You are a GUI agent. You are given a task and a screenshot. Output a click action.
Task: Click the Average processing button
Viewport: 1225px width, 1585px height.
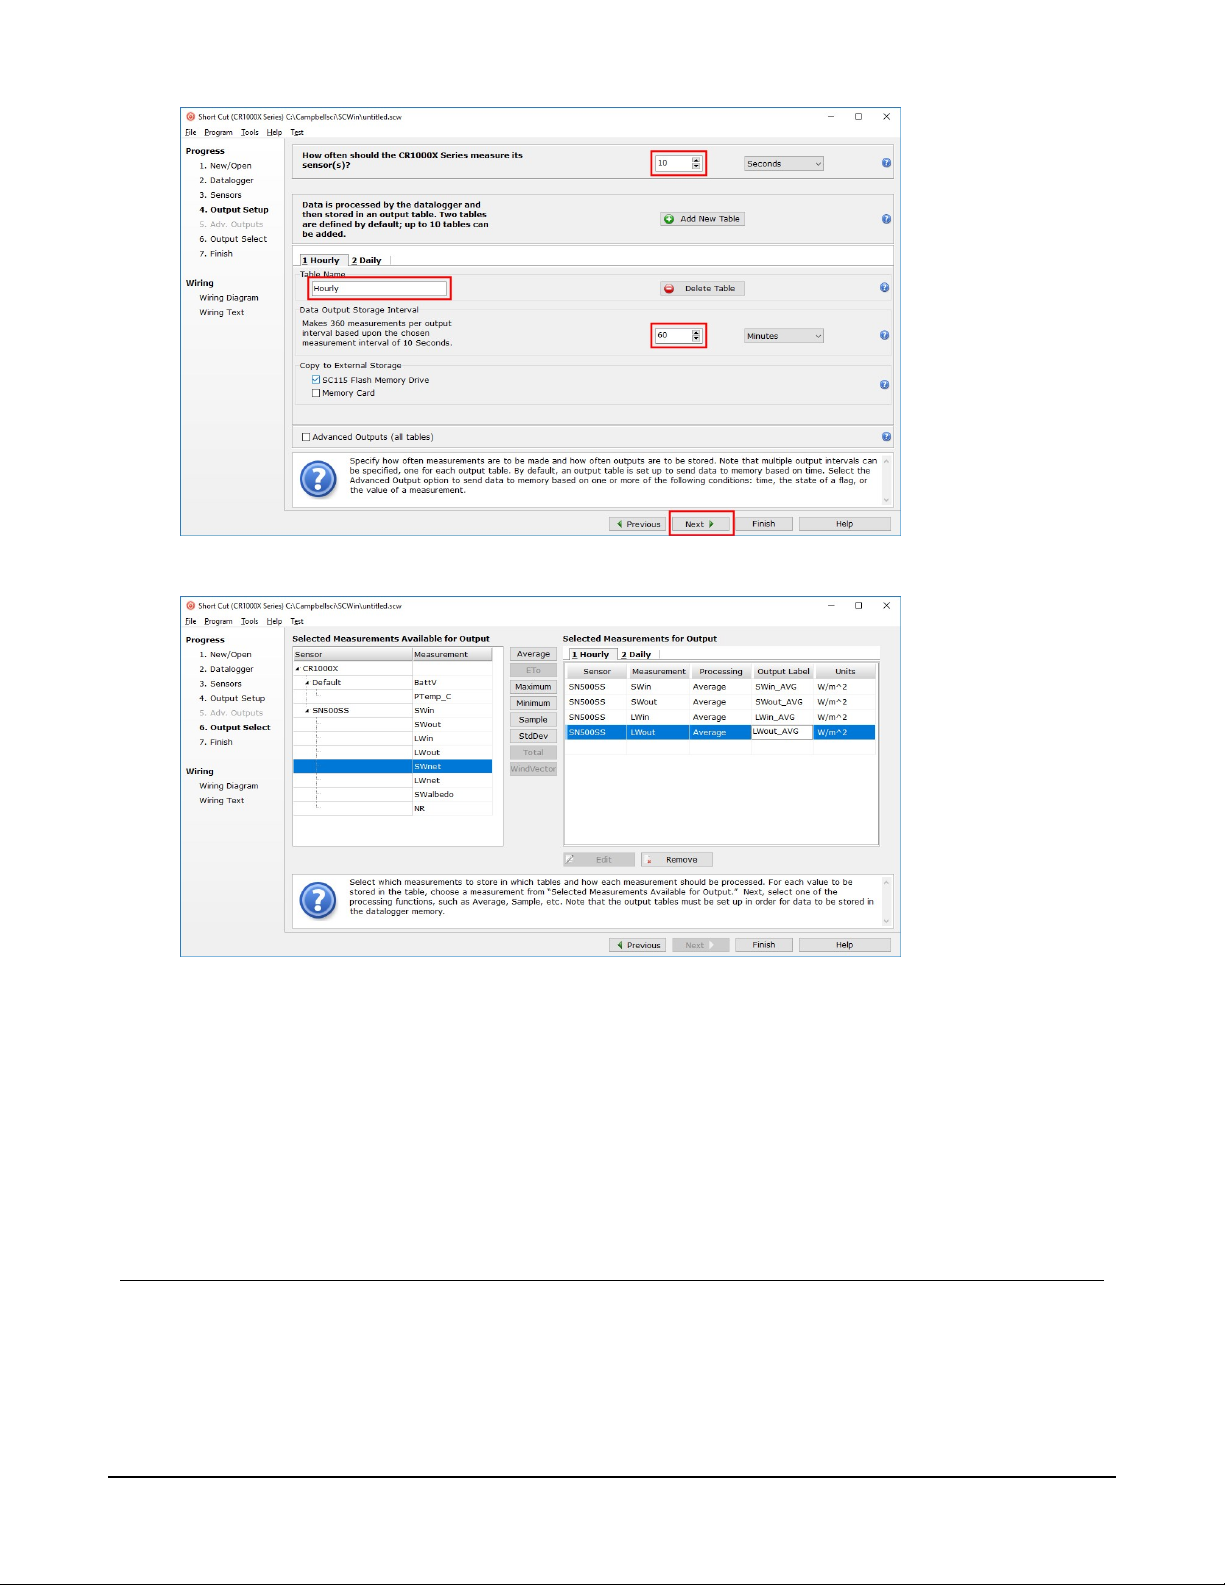click(533, 654)
